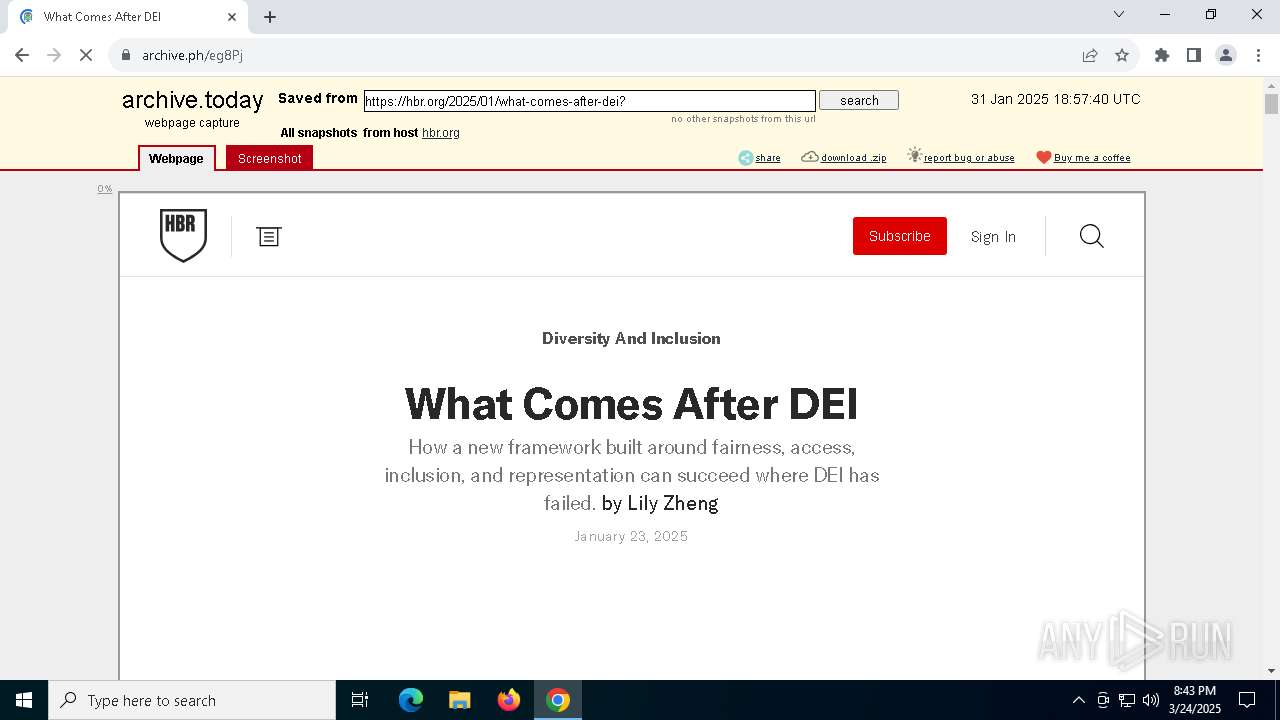Bookmark this page with star icon
1280x720 pixels.
pos(1122,55)
